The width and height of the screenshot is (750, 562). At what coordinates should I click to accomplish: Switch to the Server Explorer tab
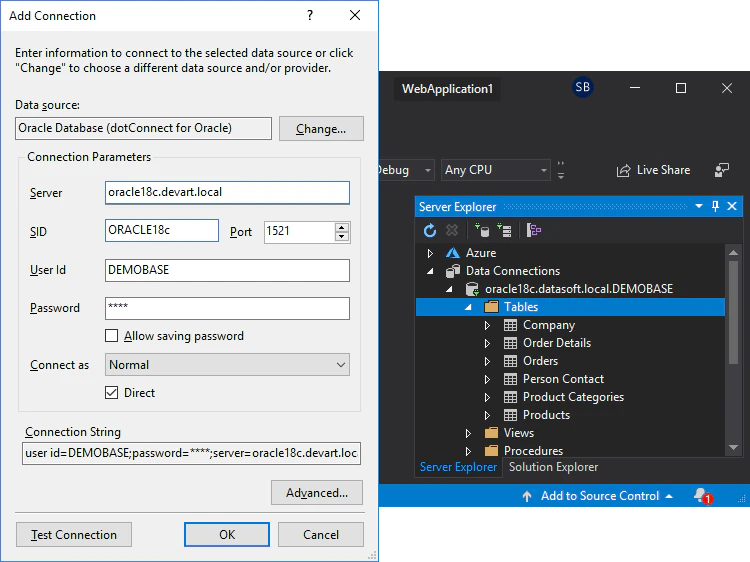458,467
